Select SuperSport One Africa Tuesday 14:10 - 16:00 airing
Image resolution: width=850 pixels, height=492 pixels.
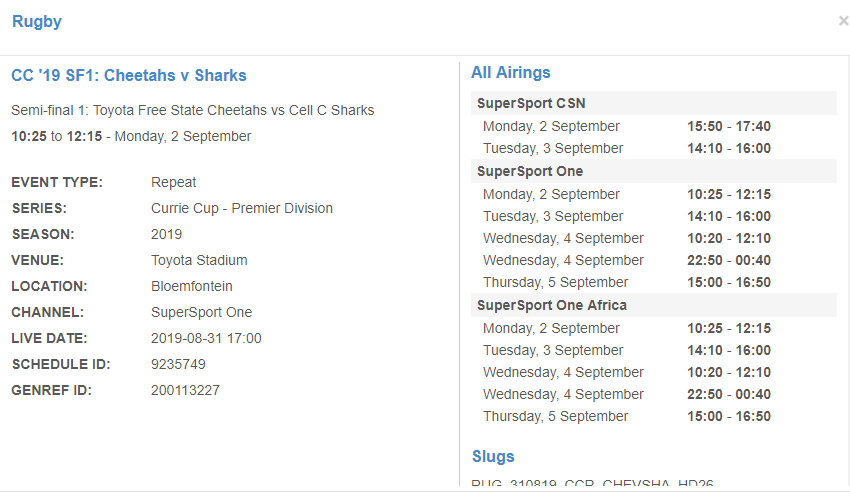coord(728,350)
